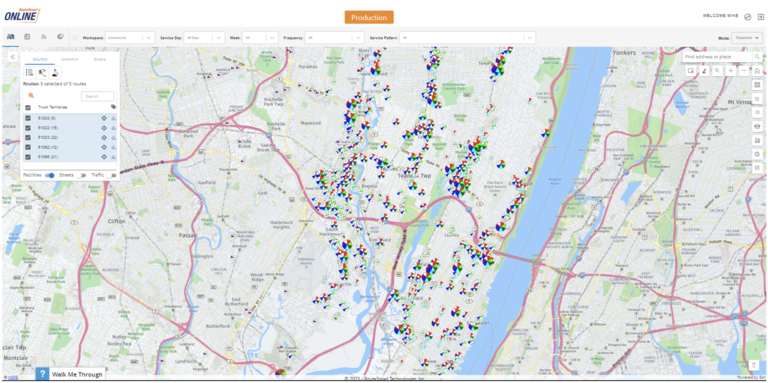Image resolution: width=768 pixels, height=383 pixels.
Task: Open statistics chart icon for route 51066
Action: click(x=114, y=157)
